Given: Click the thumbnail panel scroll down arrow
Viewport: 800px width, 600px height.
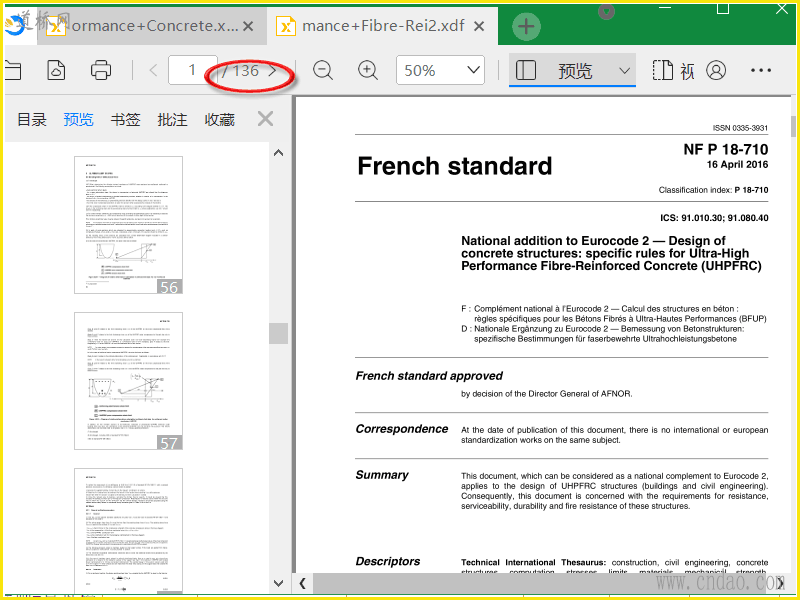Looking at the screenshot, I should (279, 583).
